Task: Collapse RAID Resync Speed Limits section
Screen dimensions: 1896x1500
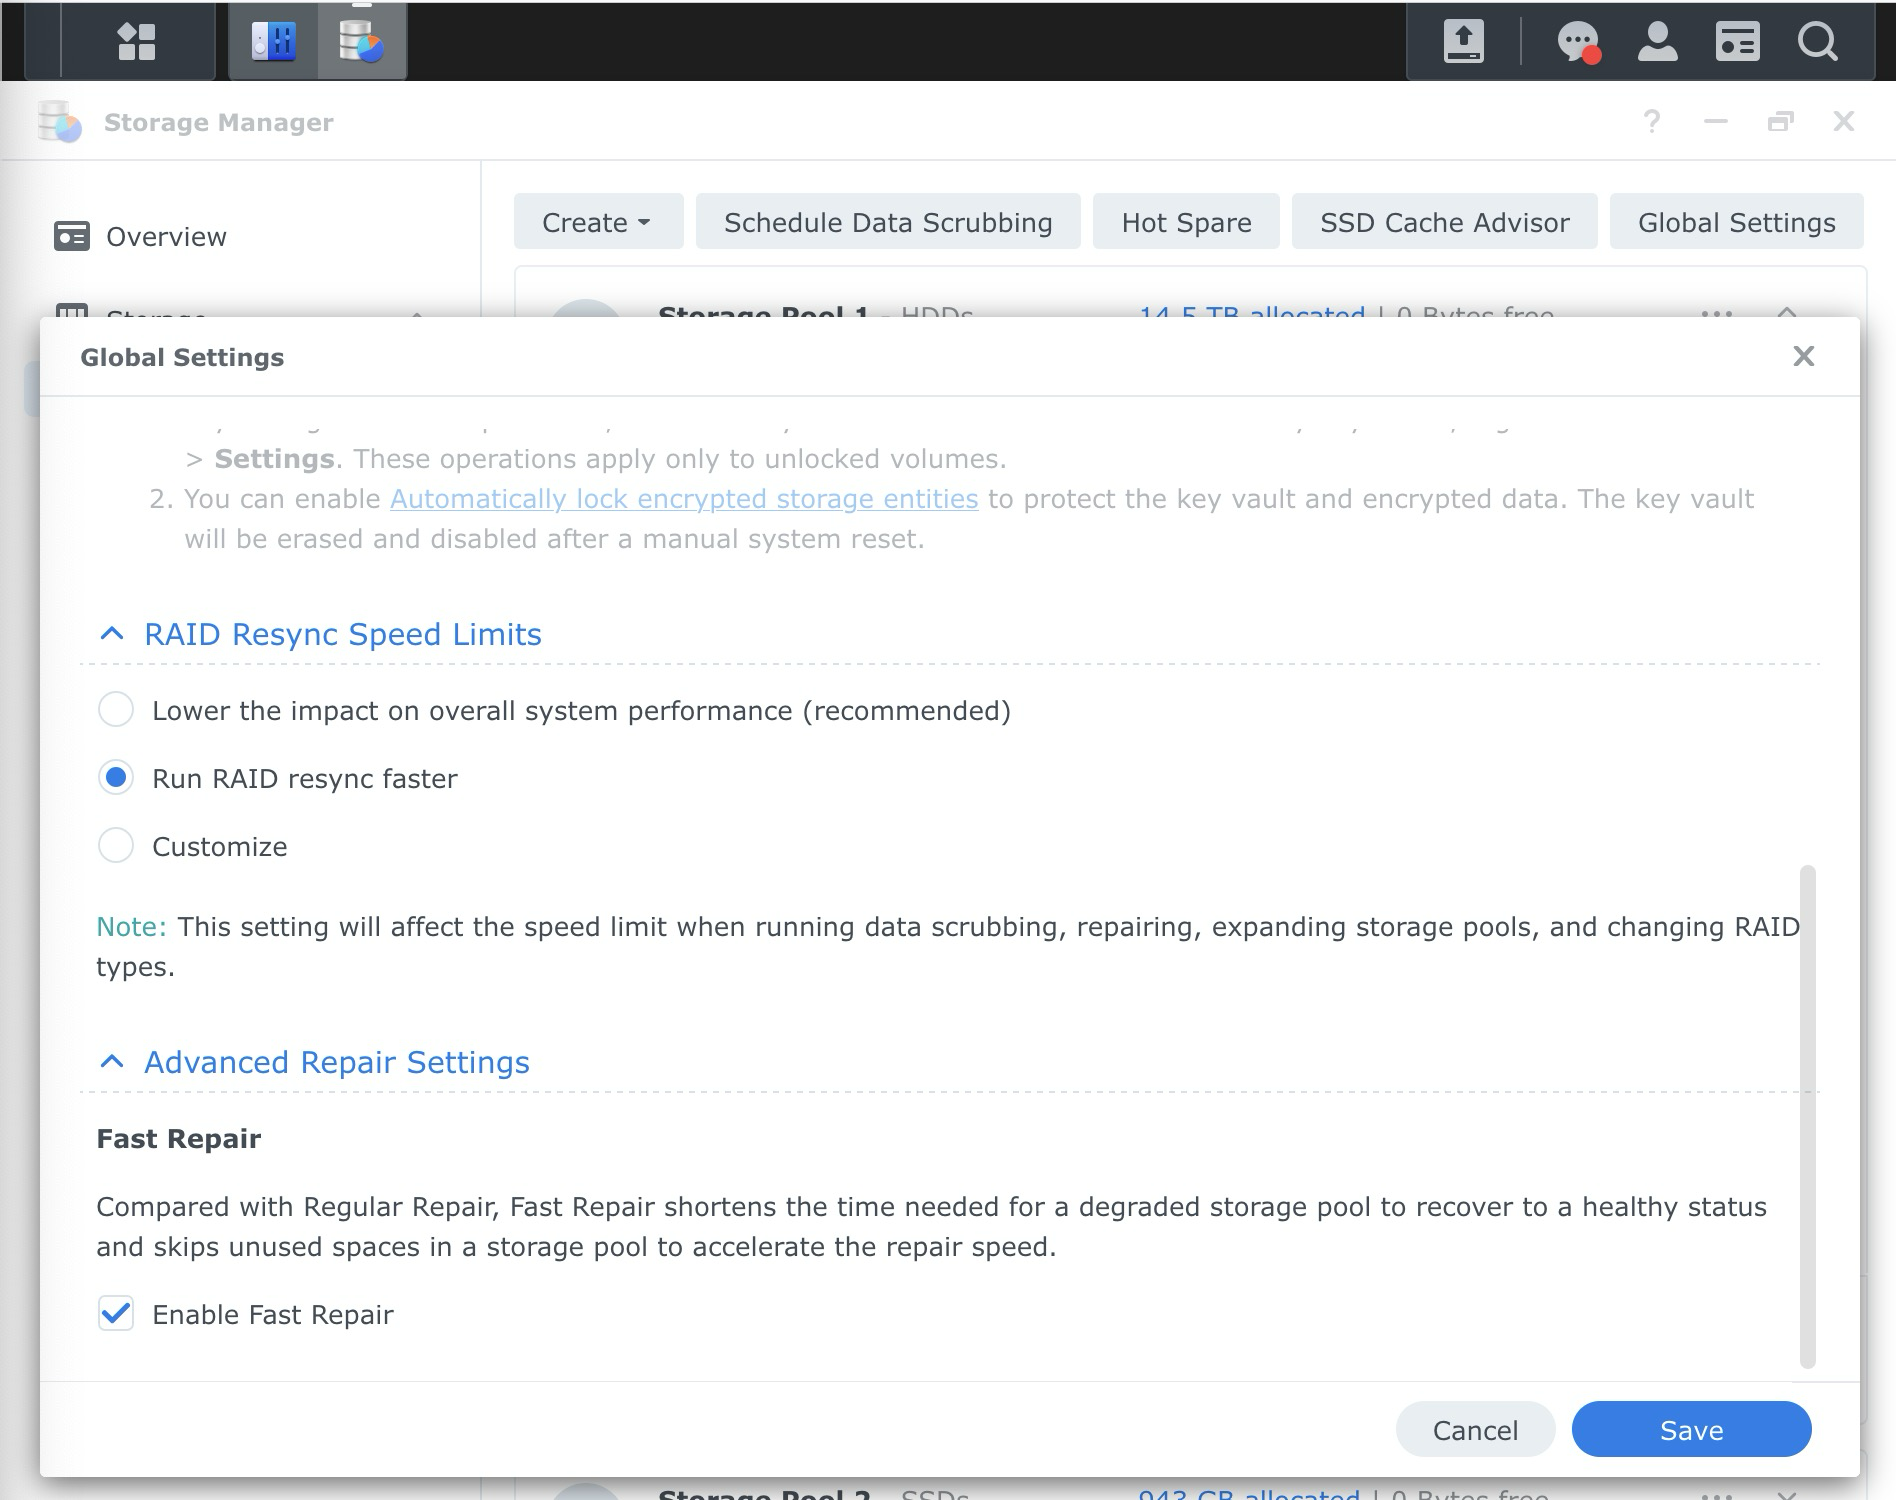Action: 112,634
